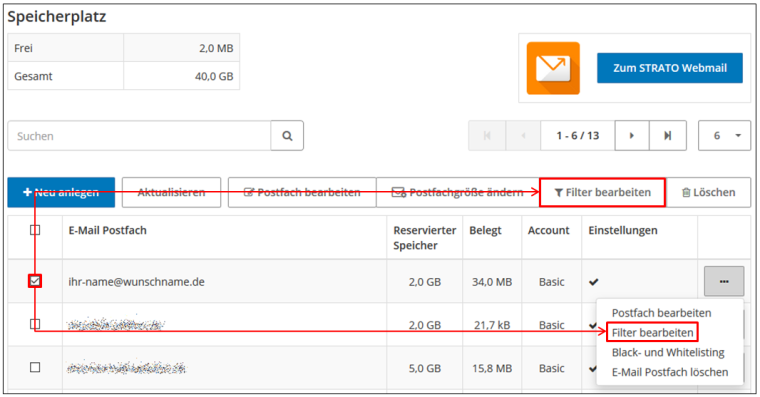The width and height of the screenshot is (760, 397).
Task: Click the Einstellungen column header
Action: click(623, 230)
